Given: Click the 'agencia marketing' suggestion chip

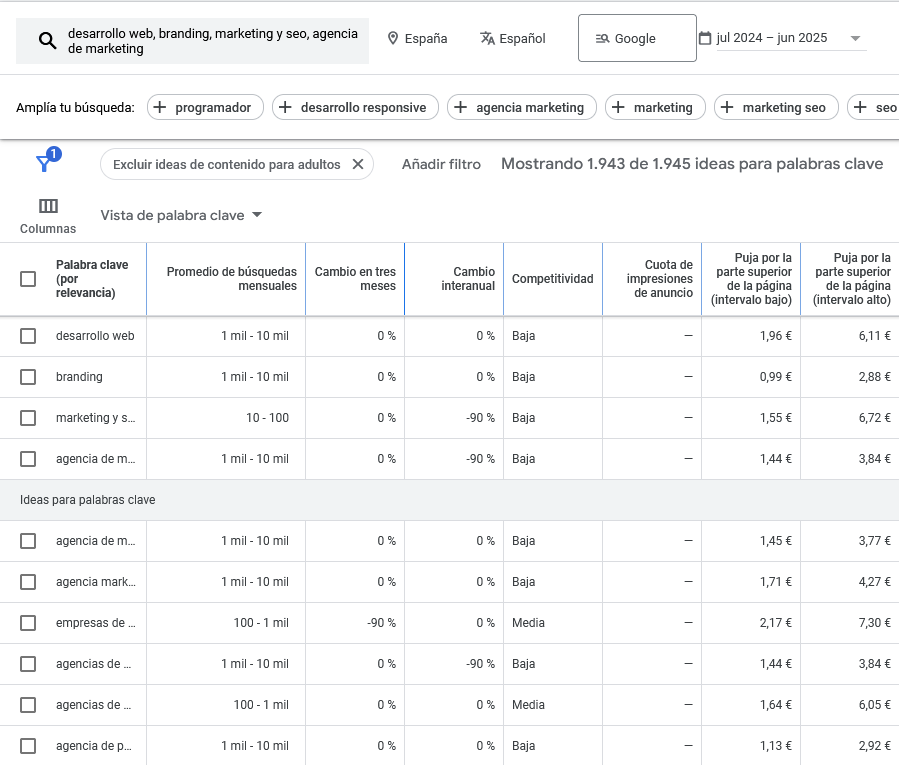Looking at the screenshot, I should click(522, 107).
